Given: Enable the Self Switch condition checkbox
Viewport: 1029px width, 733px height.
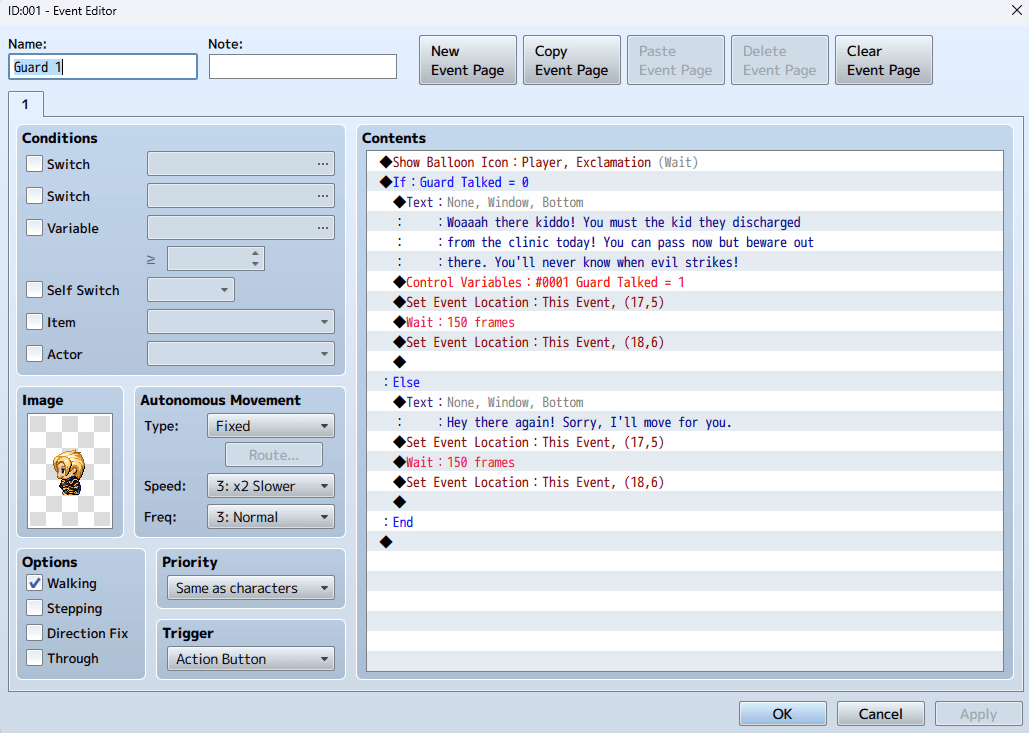Looking at the screenshot, I should tap(35, 290).
